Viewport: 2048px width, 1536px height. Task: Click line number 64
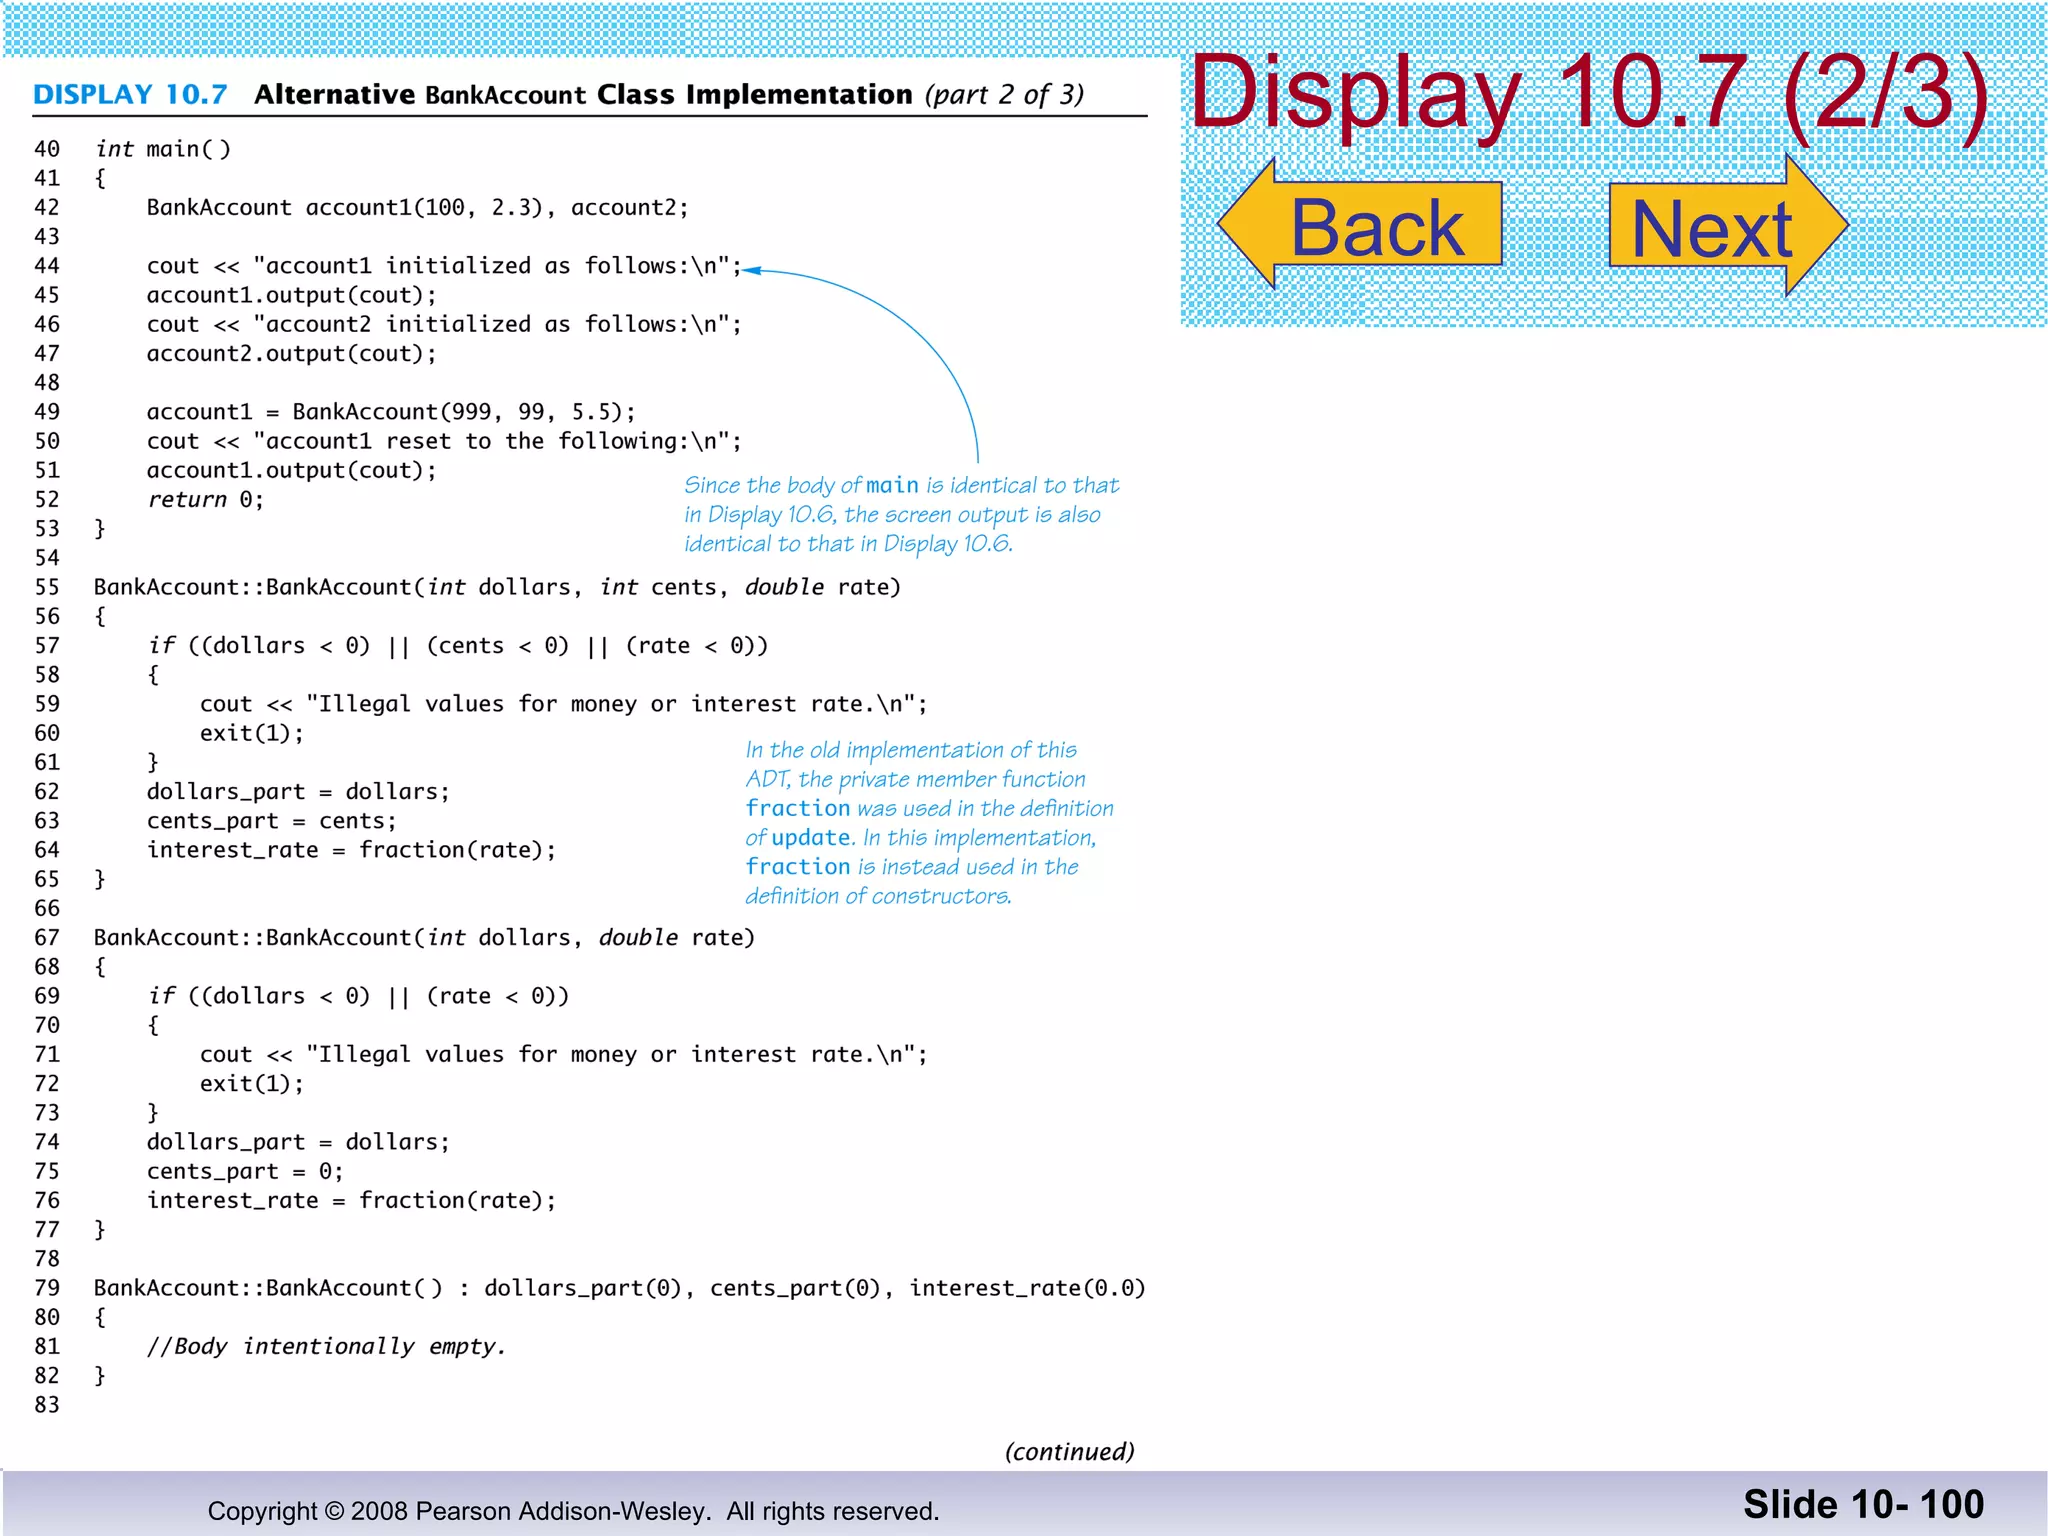(47, 850)
